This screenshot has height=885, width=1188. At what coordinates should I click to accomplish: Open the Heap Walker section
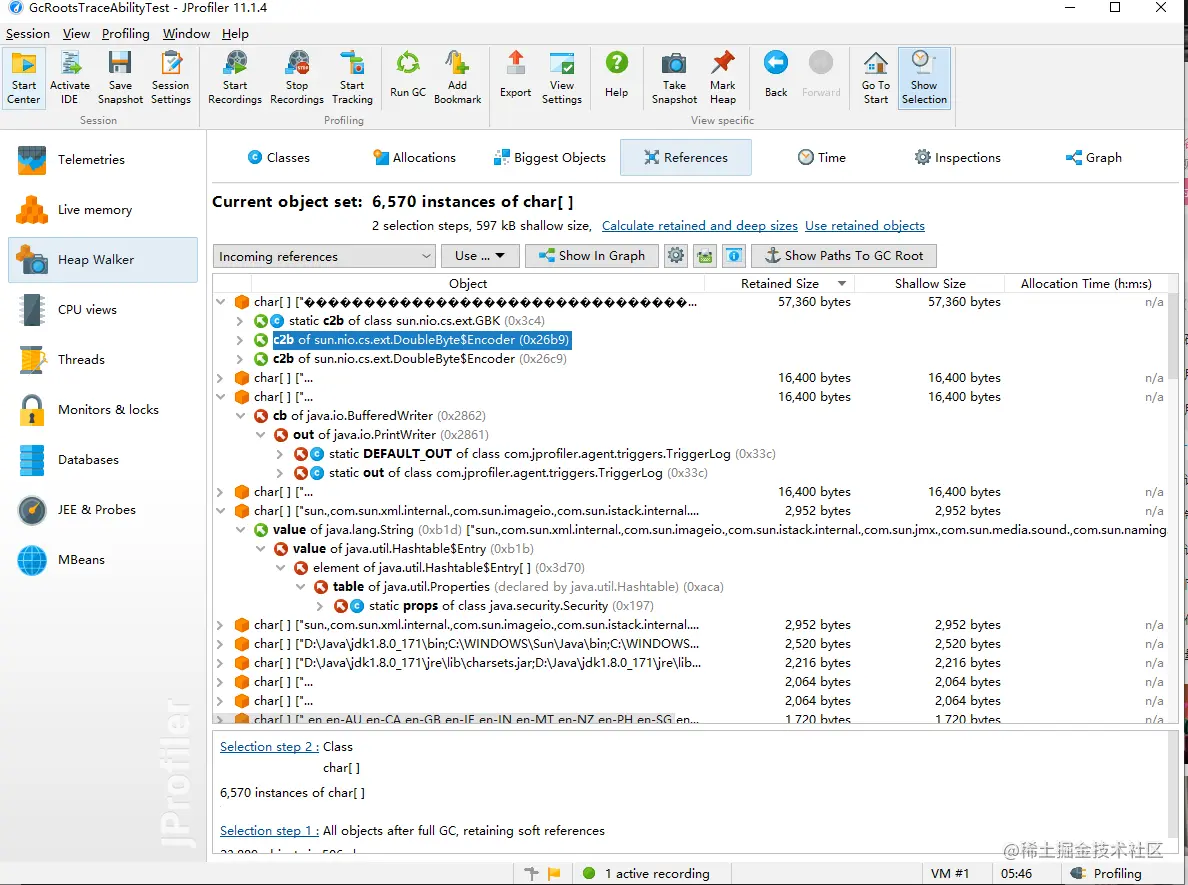(103, 260)
